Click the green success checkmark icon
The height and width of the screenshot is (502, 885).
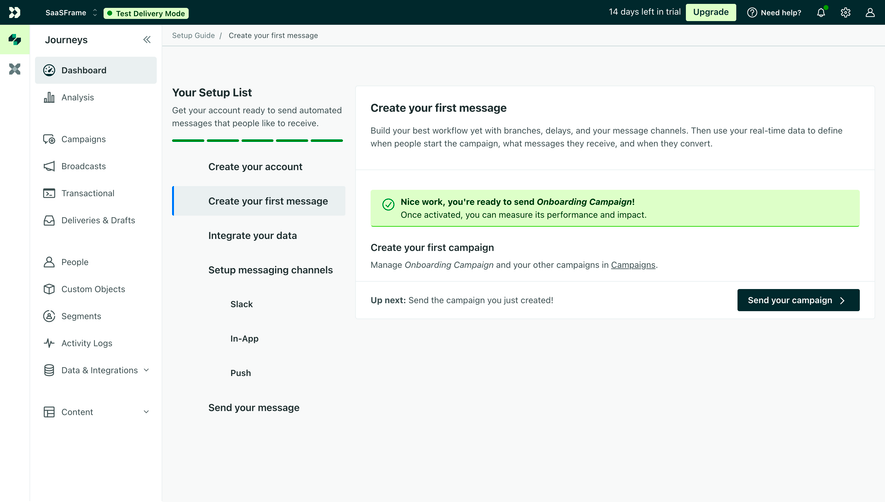(388, 204)
